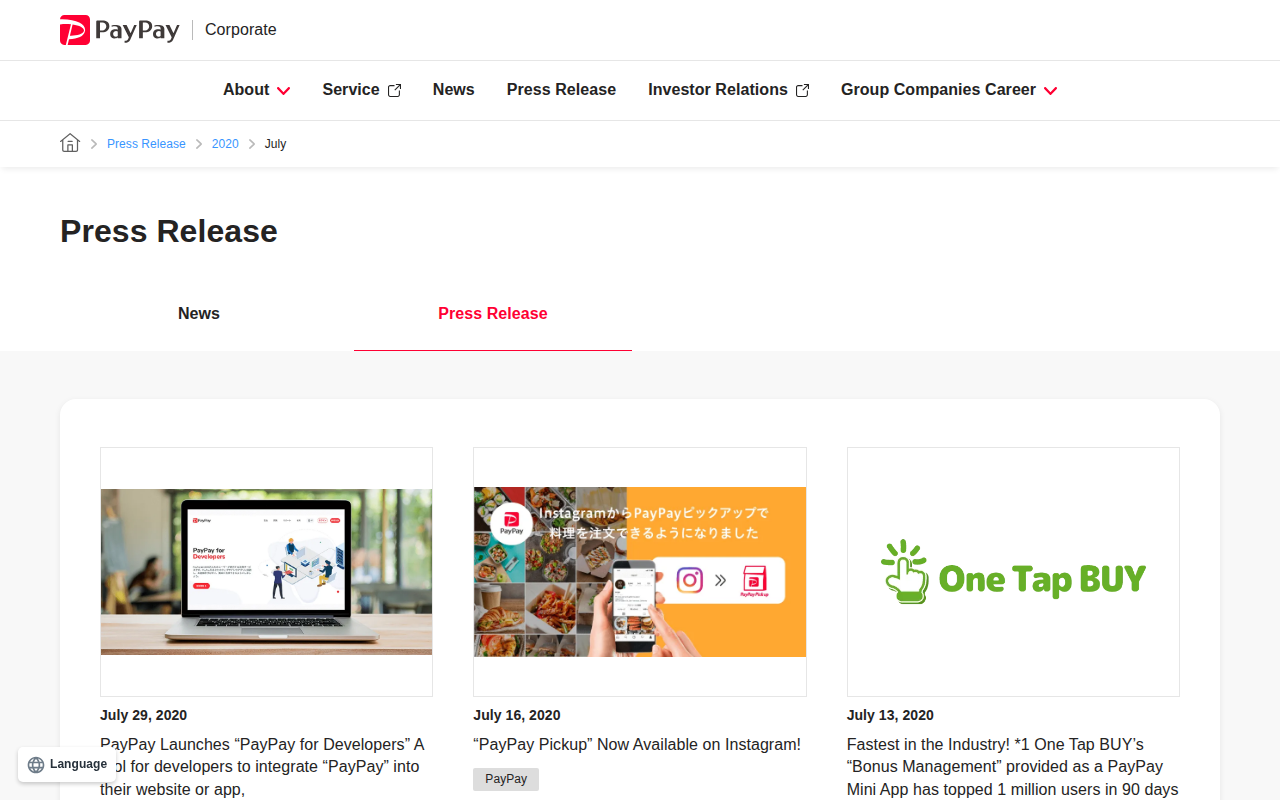Open the PayPay Pickup Instagram thumbnail
1280x800 pixels.
pyautogui.click(x=640, y=572)
